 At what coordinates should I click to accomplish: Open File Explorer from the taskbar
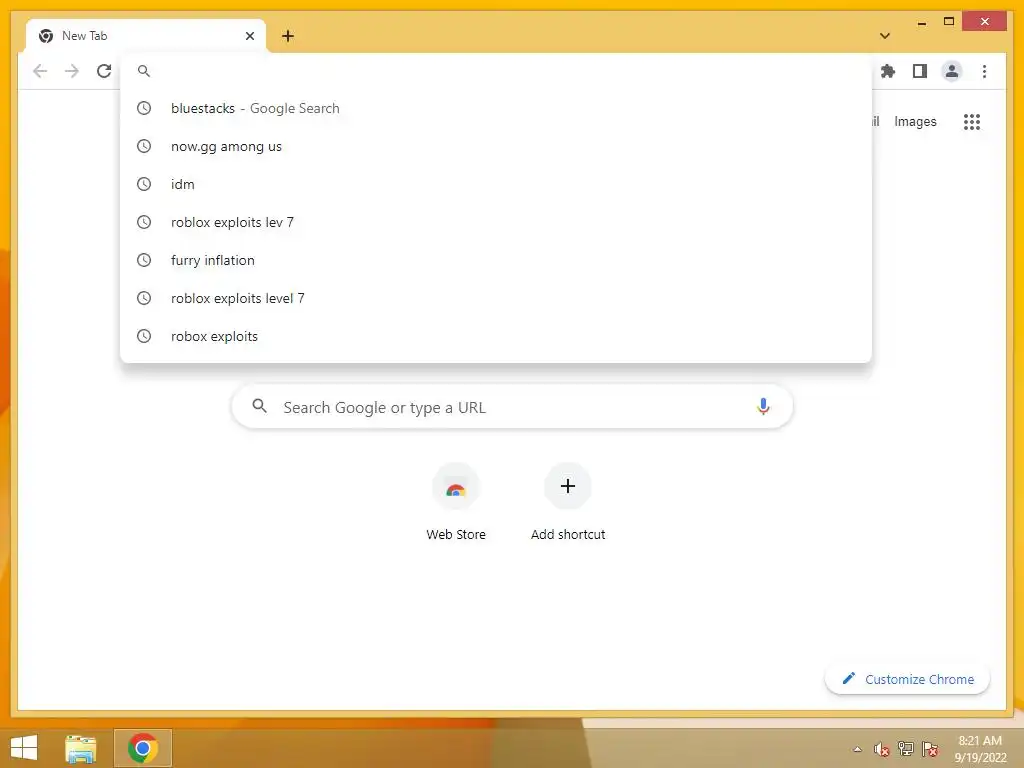coord(80,748)
